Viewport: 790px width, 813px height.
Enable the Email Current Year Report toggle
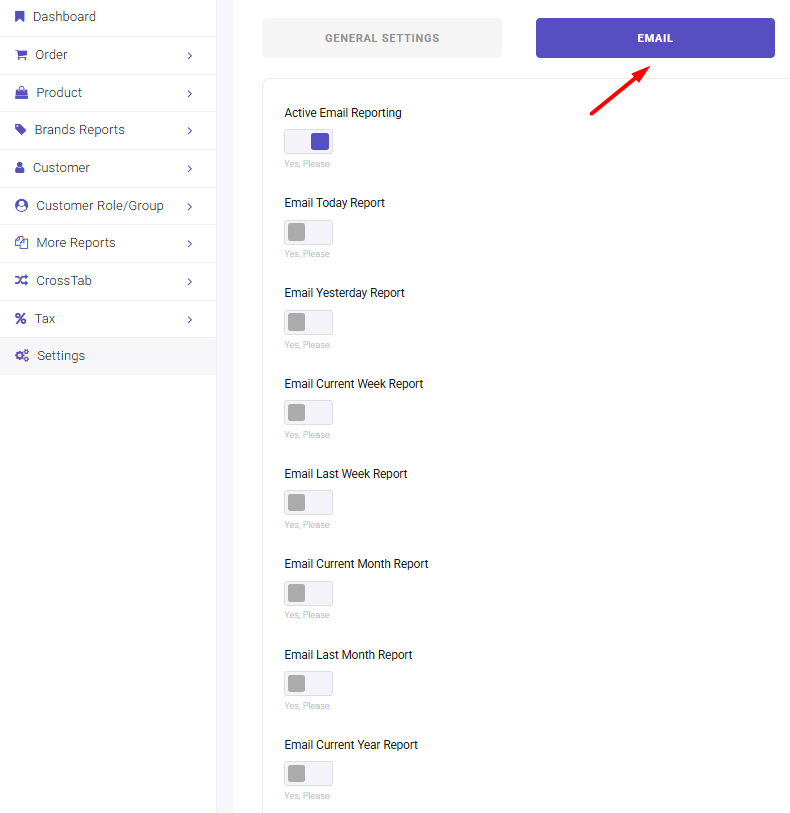point(308,774)
